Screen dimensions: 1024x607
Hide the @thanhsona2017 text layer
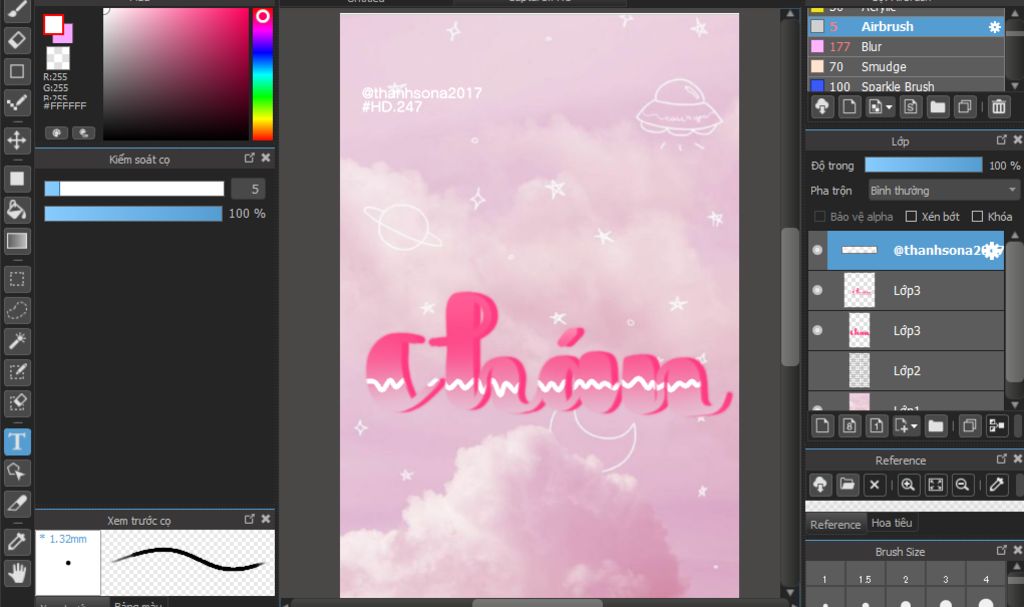(x=817, y=250)
